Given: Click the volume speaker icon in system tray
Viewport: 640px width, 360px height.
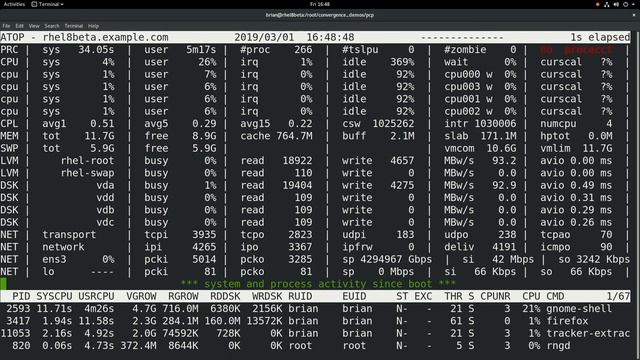Looking at the screenshot, I should (616, 4).
